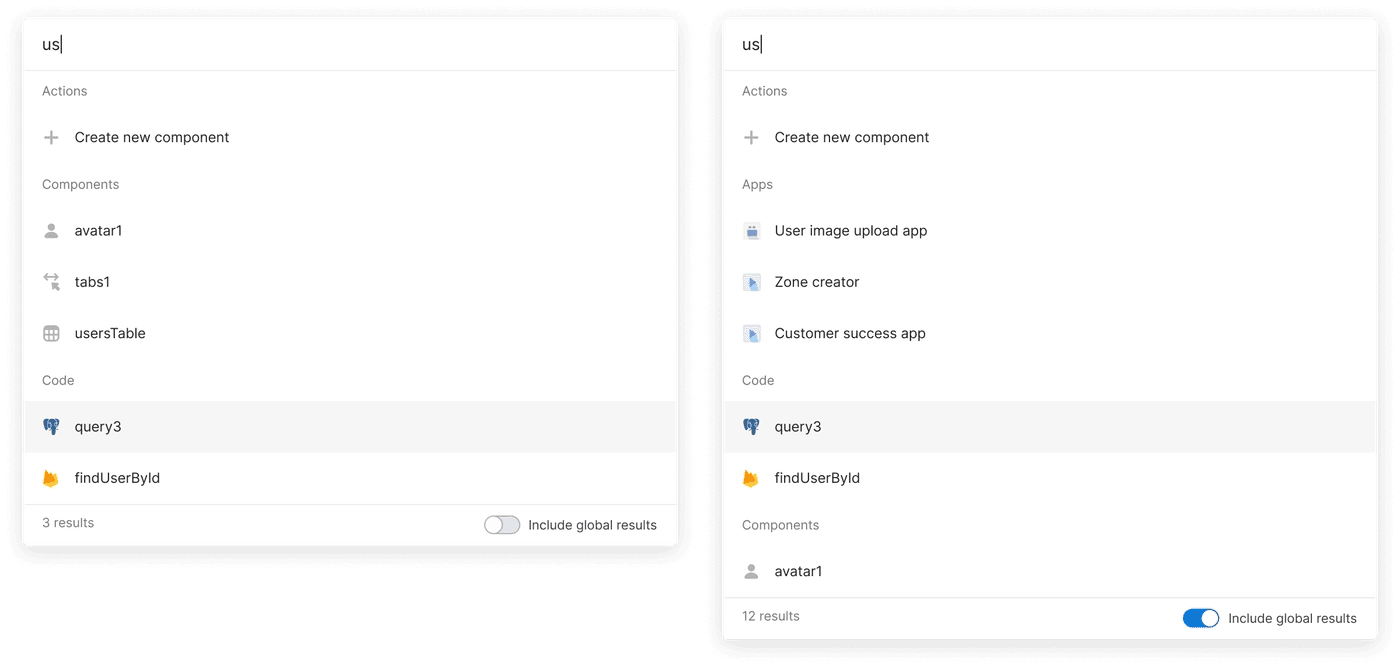
Task: Open findUserById in the right palette
Action: click(x=817, y=477)
